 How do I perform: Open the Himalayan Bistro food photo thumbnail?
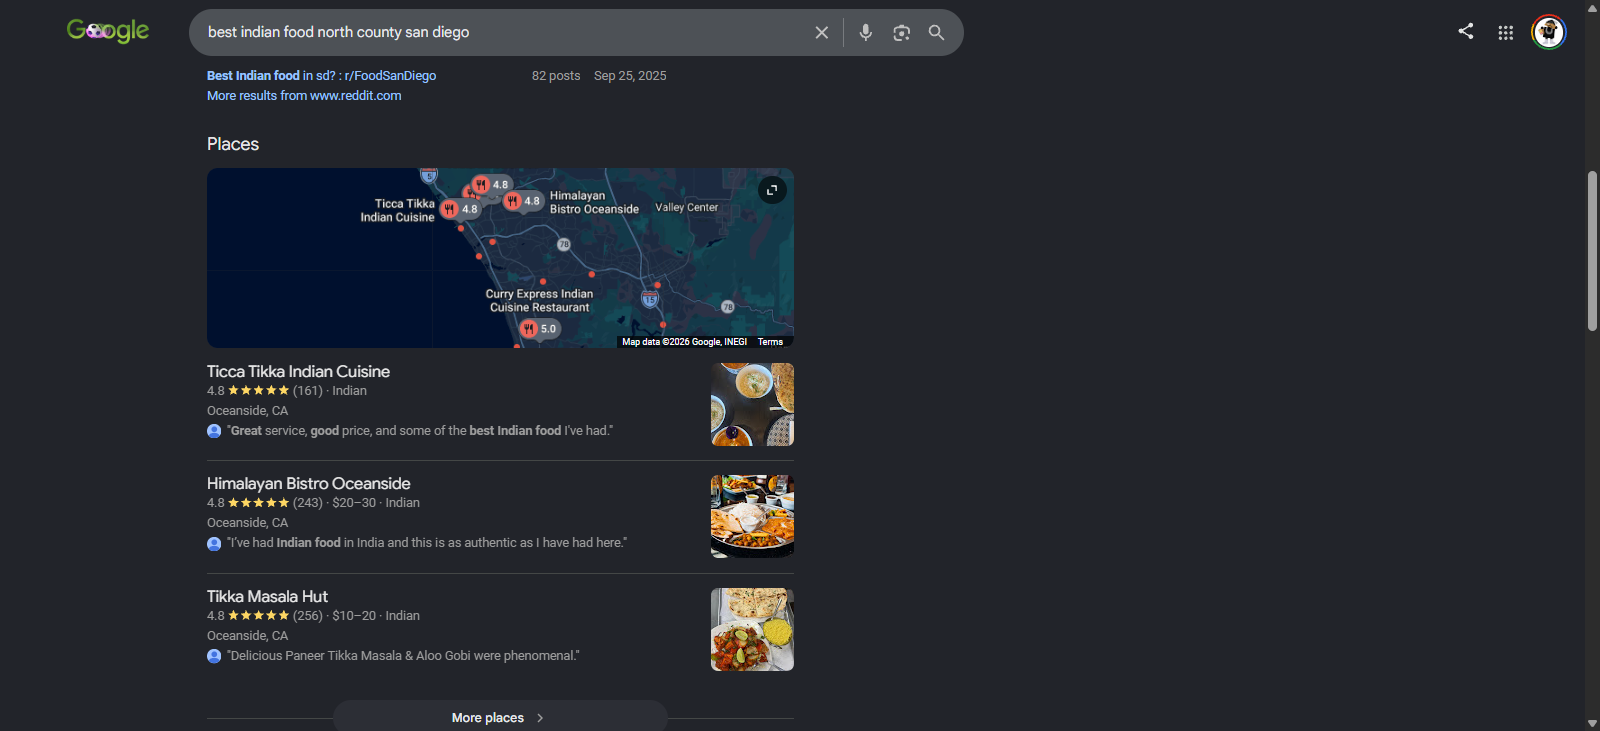[752, 516]
